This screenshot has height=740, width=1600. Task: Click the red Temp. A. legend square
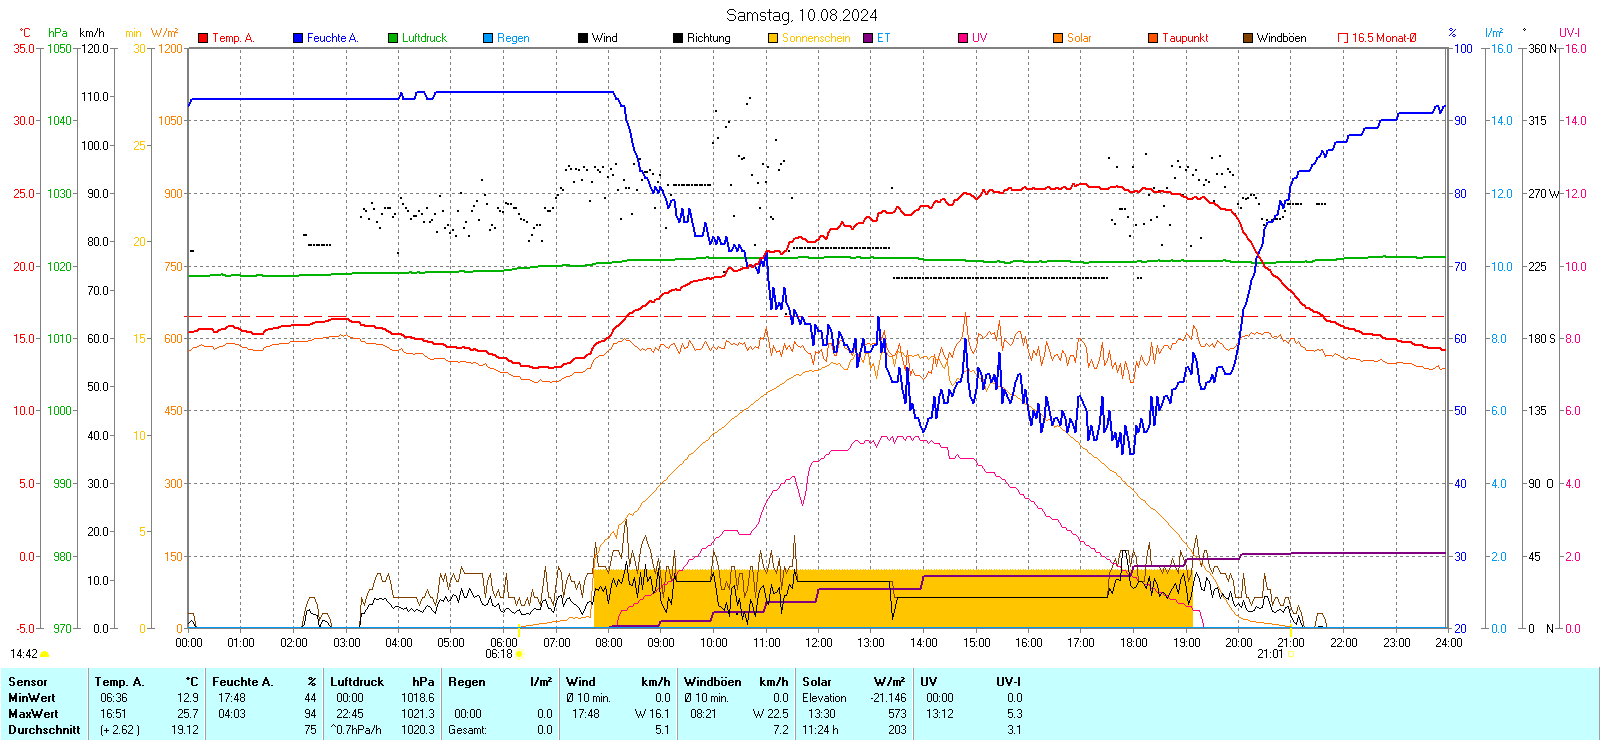click(203, 38)
